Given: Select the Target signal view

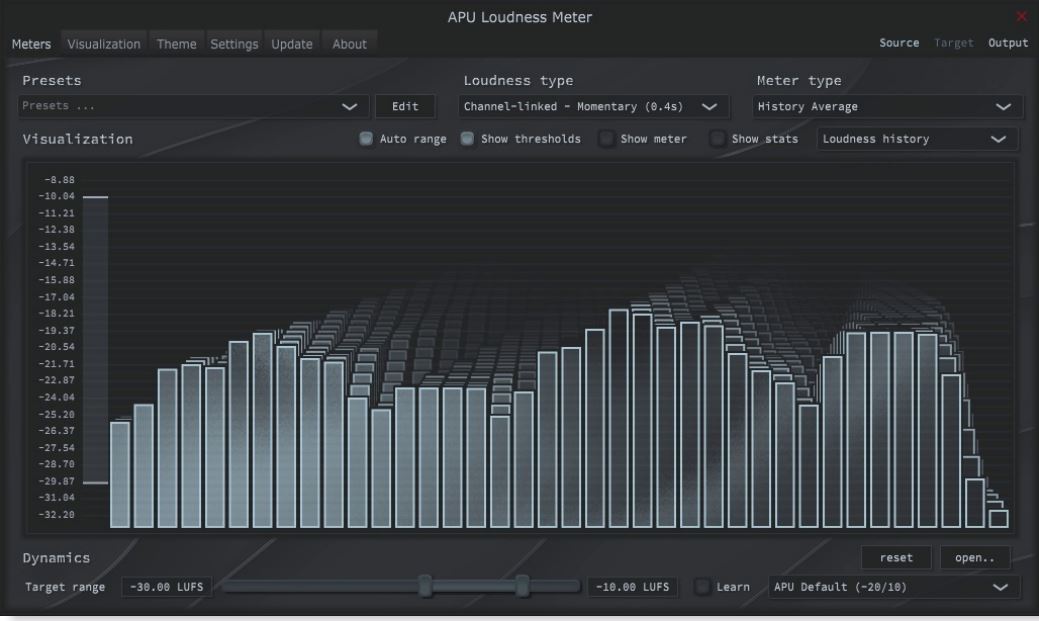Looking at the screenshot, I should click(x=954, y=42).
